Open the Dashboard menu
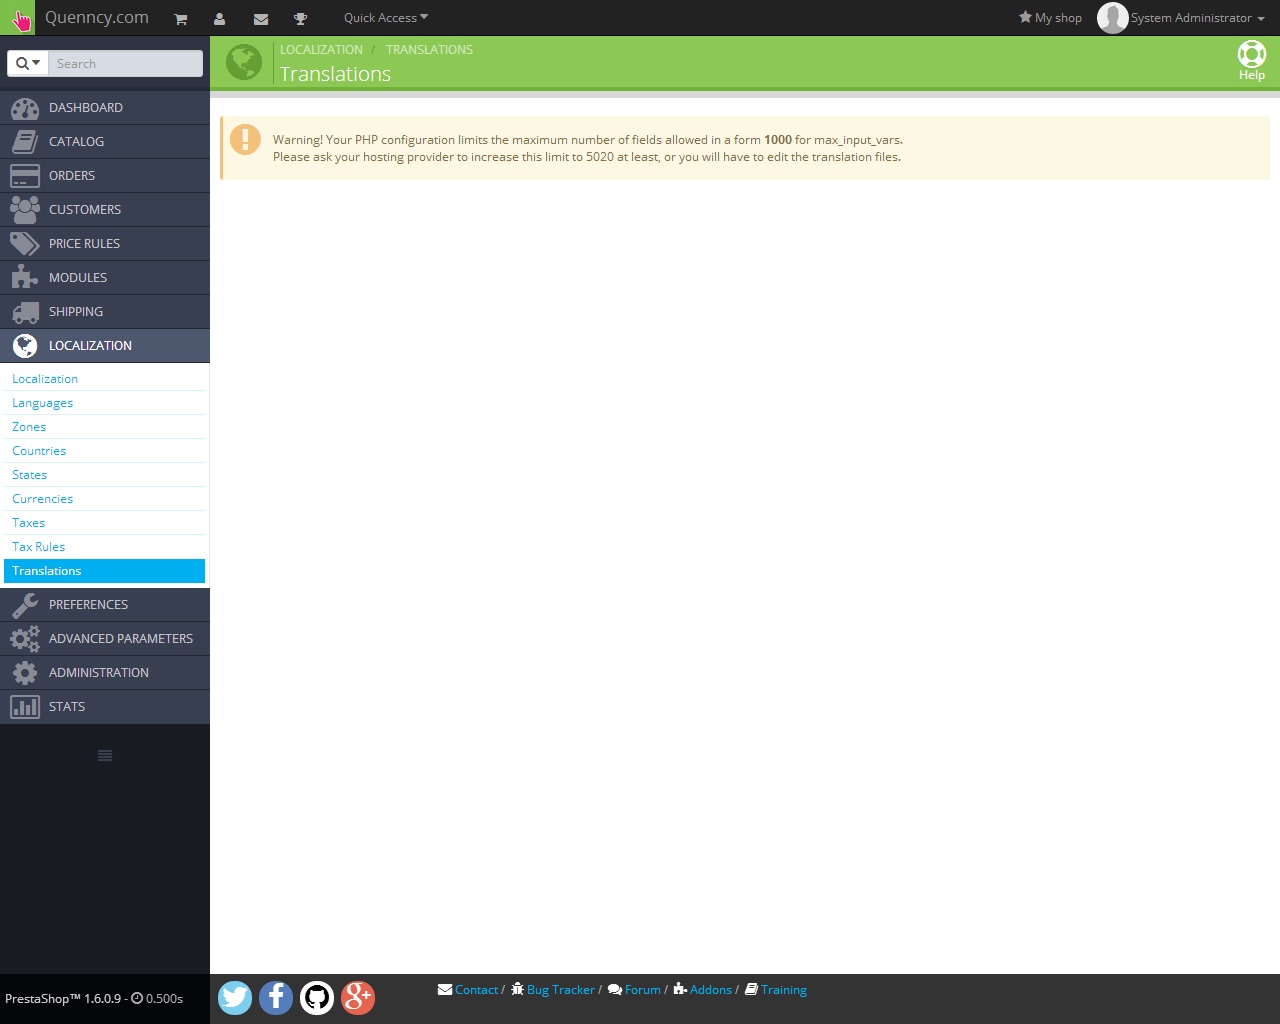 click(x=105, y=108)
